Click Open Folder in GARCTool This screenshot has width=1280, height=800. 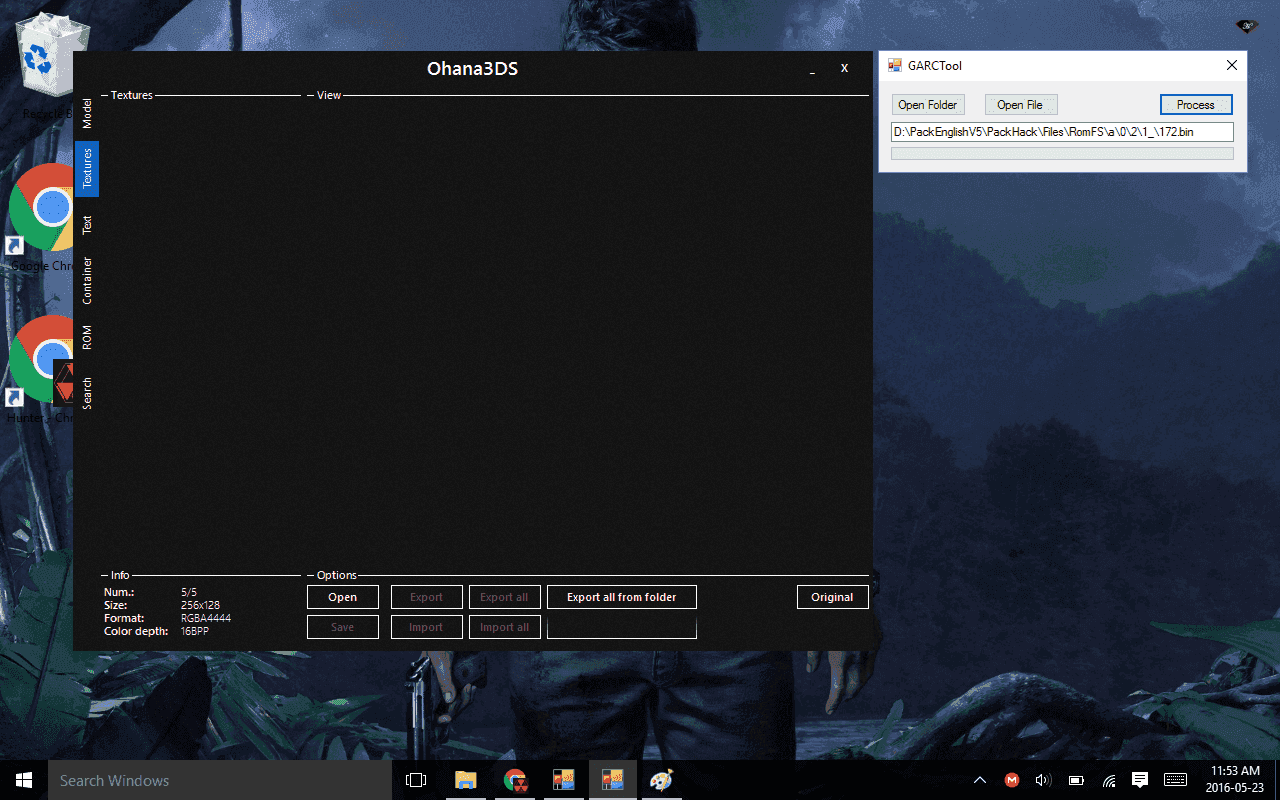927,104
